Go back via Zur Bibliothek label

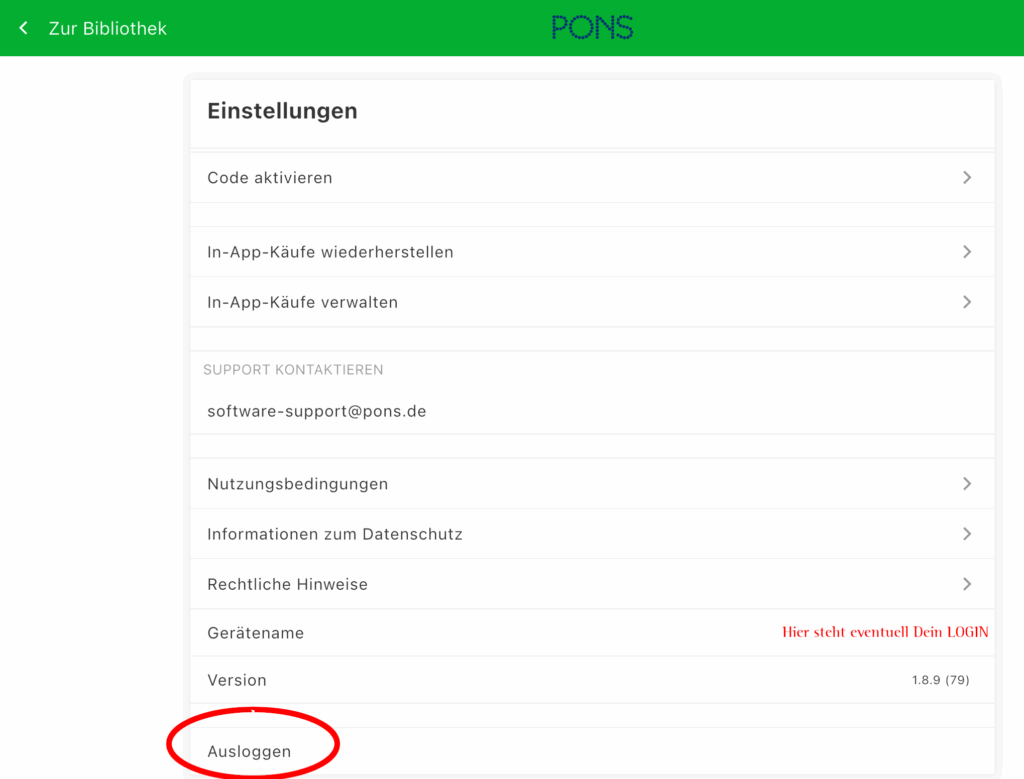click(x=108, y=29)
